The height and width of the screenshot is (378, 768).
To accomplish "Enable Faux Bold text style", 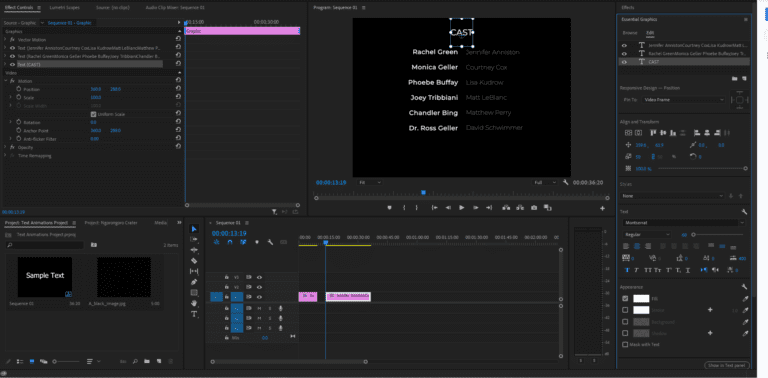I will 627,270.
